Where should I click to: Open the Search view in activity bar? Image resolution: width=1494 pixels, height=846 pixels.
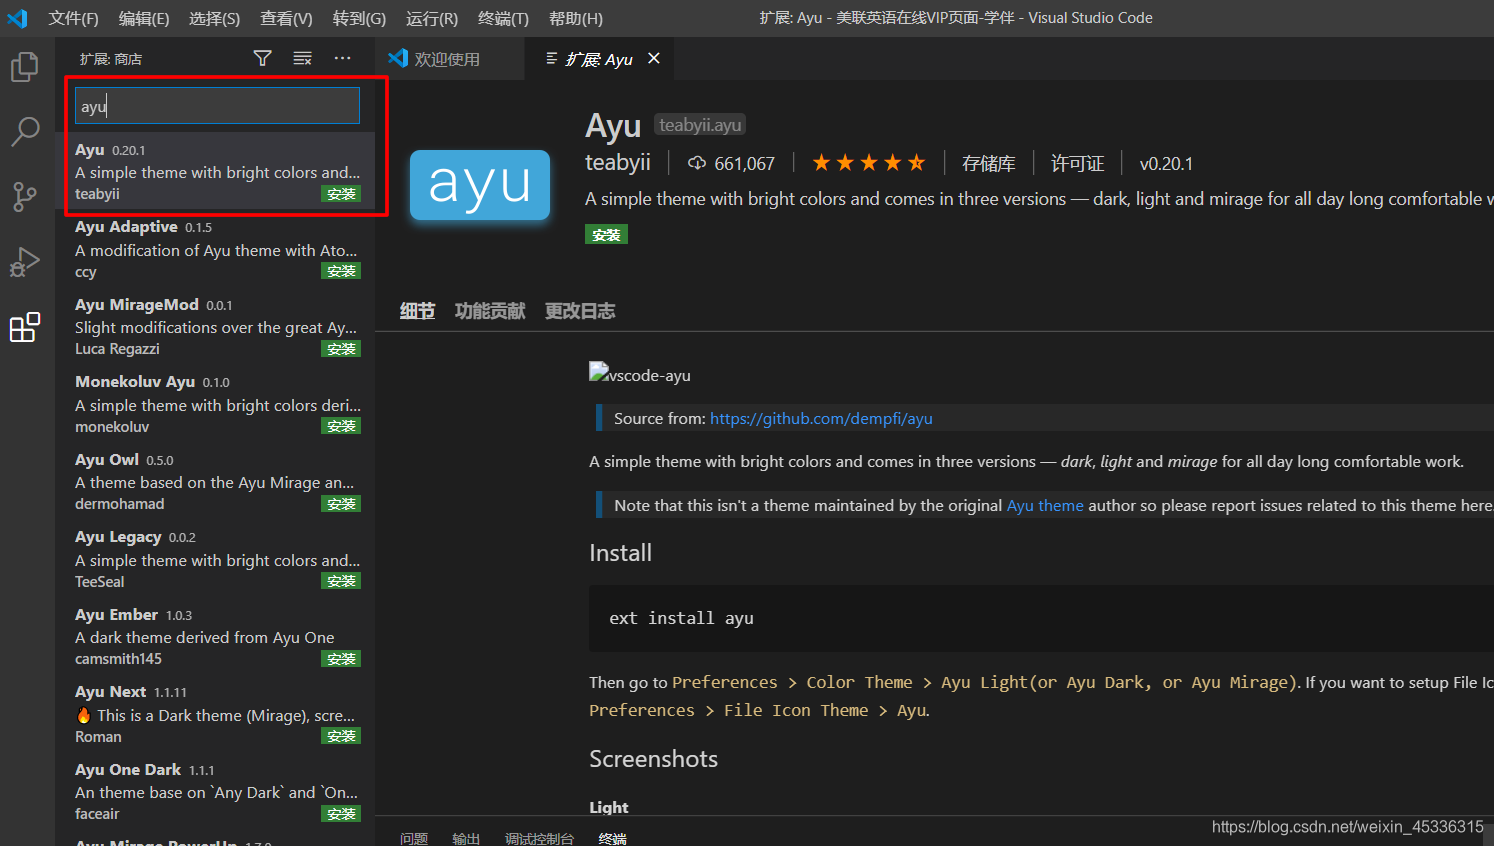click(x=25, y=131)
